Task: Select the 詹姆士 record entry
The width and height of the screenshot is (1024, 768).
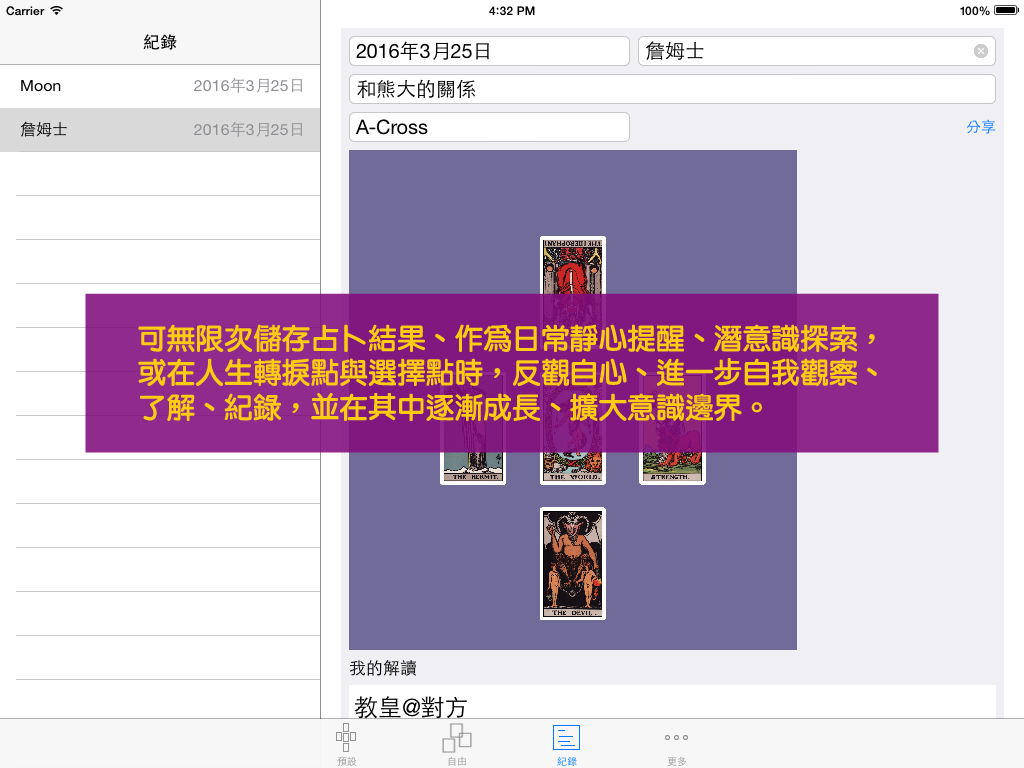Action: coord(160,130)
